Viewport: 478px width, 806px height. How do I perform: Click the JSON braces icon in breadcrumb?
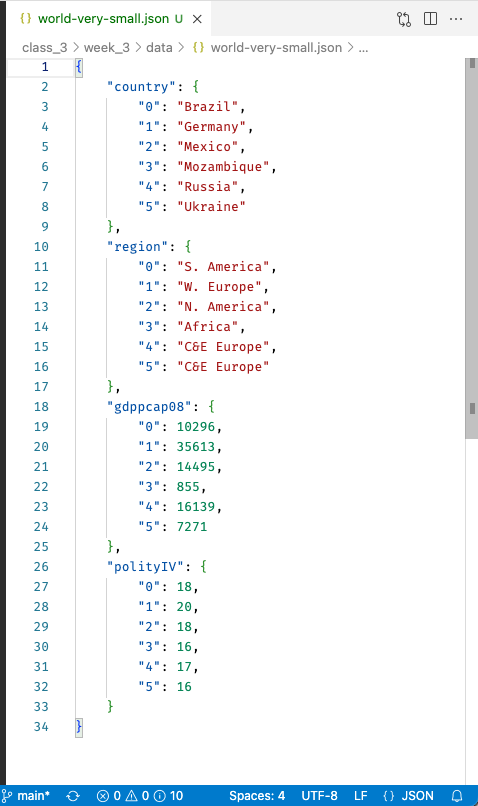198,48
